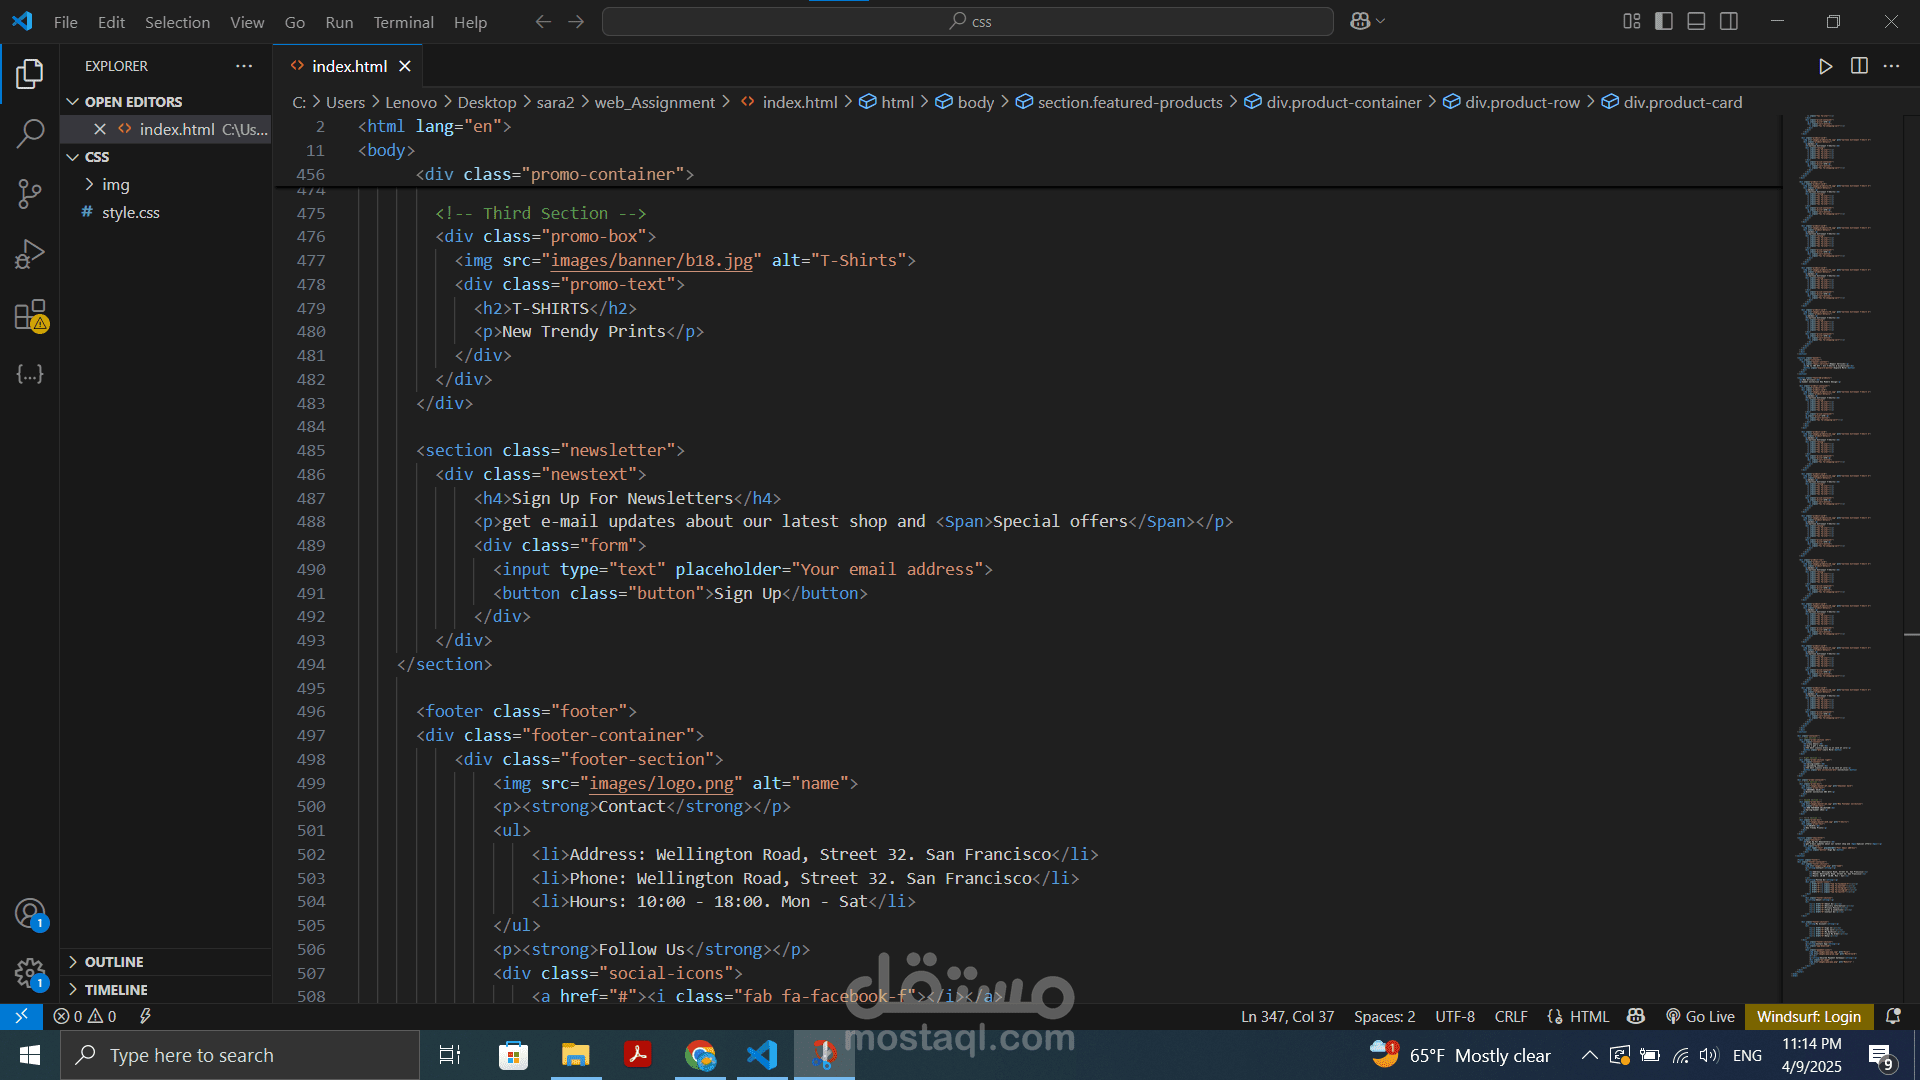Collapse the CSS folder section
1920x1080 pixels.
tap(166, 157)
